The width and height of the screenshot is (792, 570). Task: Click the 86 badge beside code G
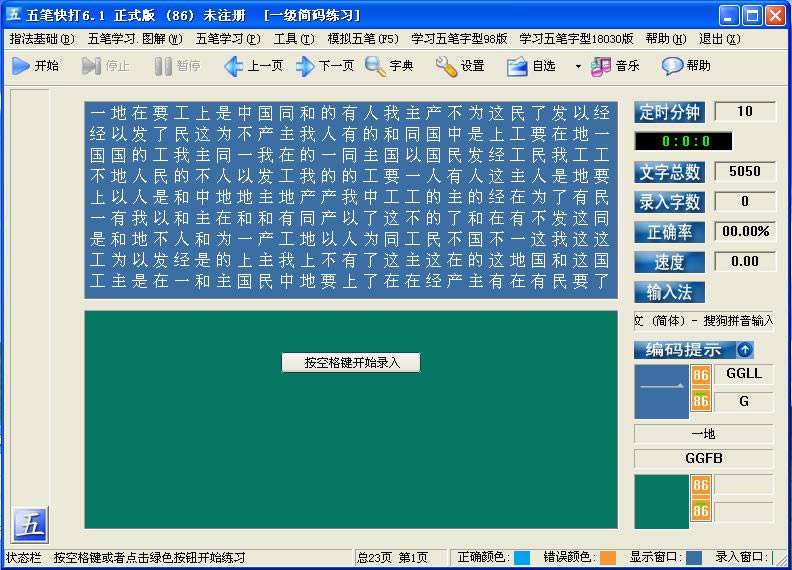(x=701, y=400)
